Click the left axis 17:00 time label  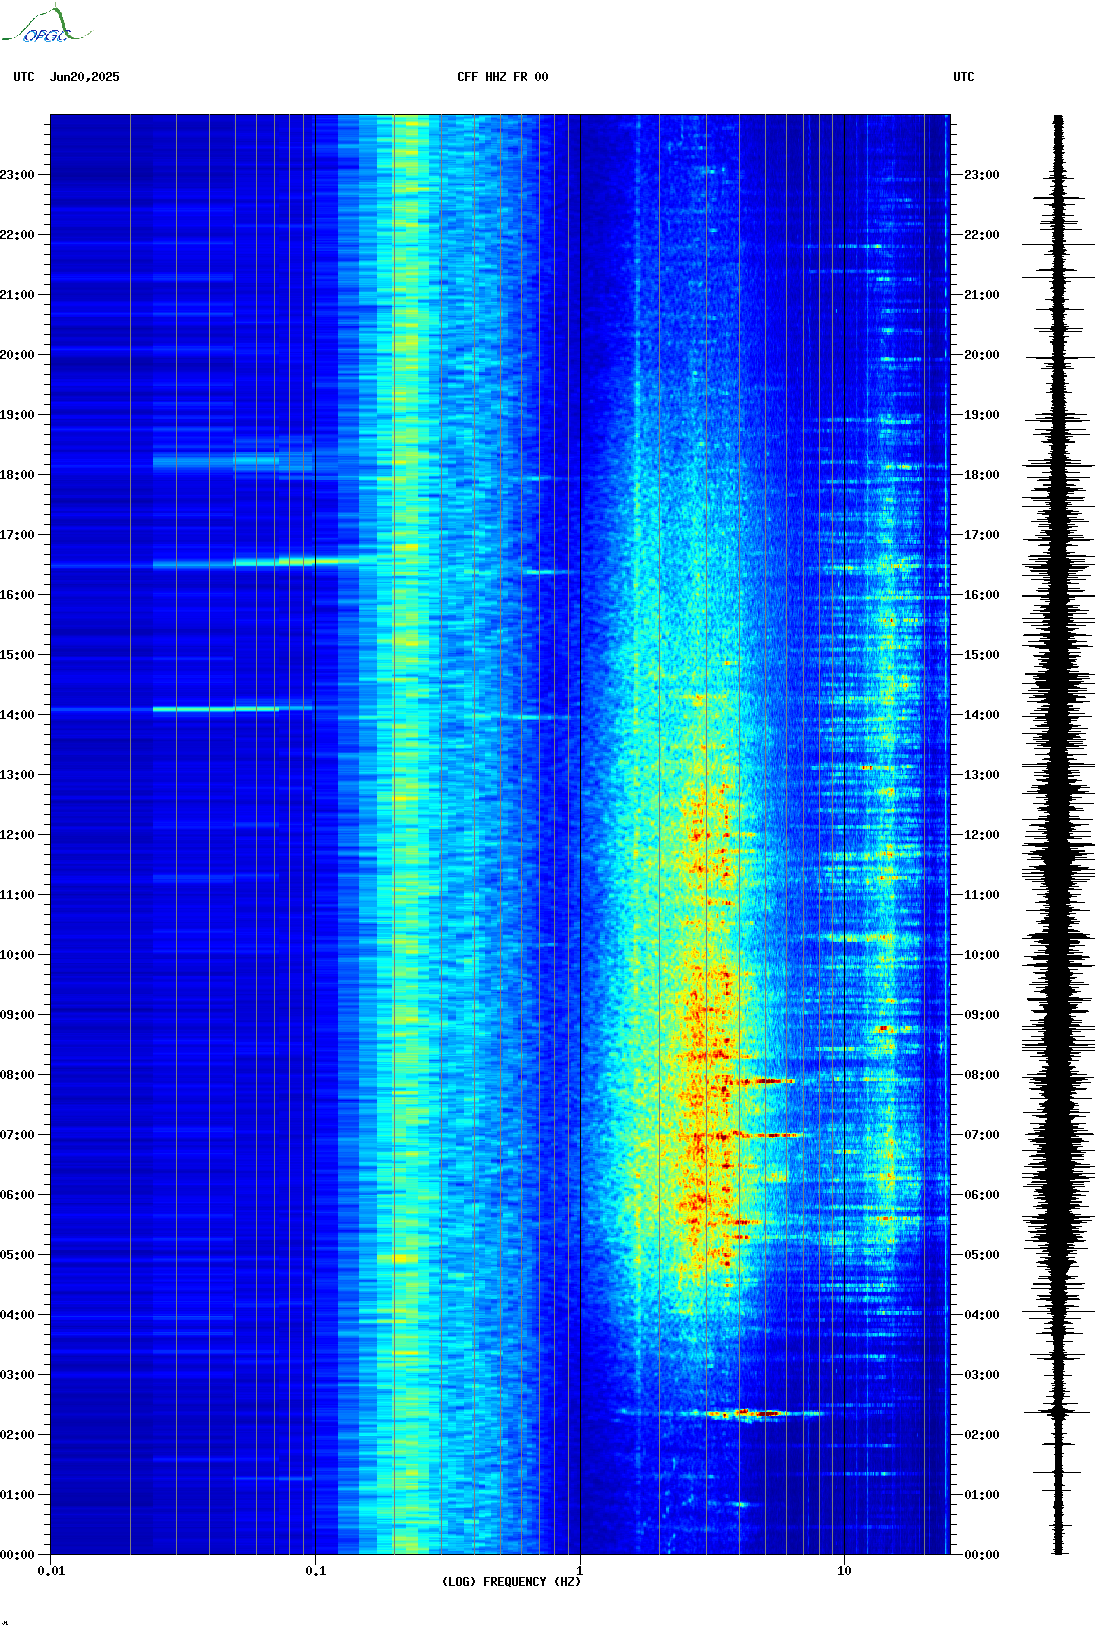click(x=17, y=535)
